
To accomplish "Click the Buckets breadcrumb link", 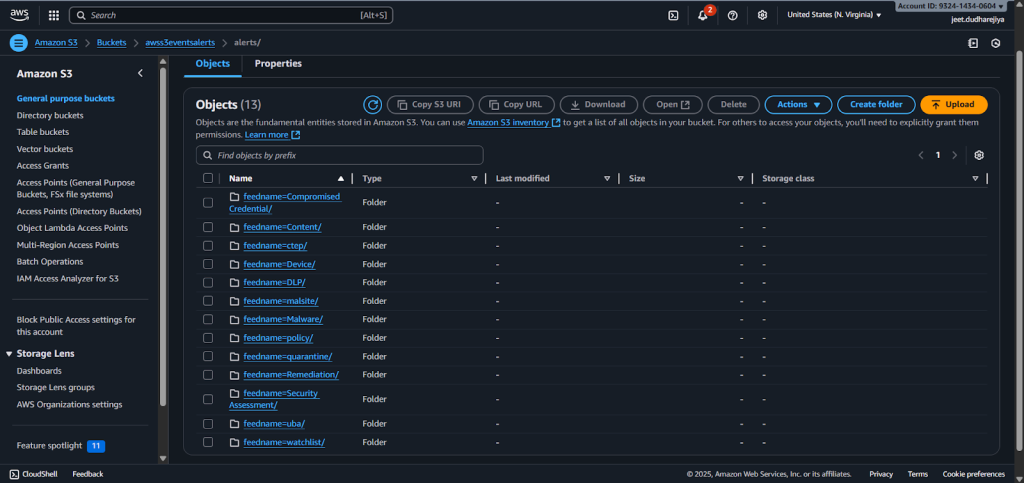I will (x=112, y=42).
